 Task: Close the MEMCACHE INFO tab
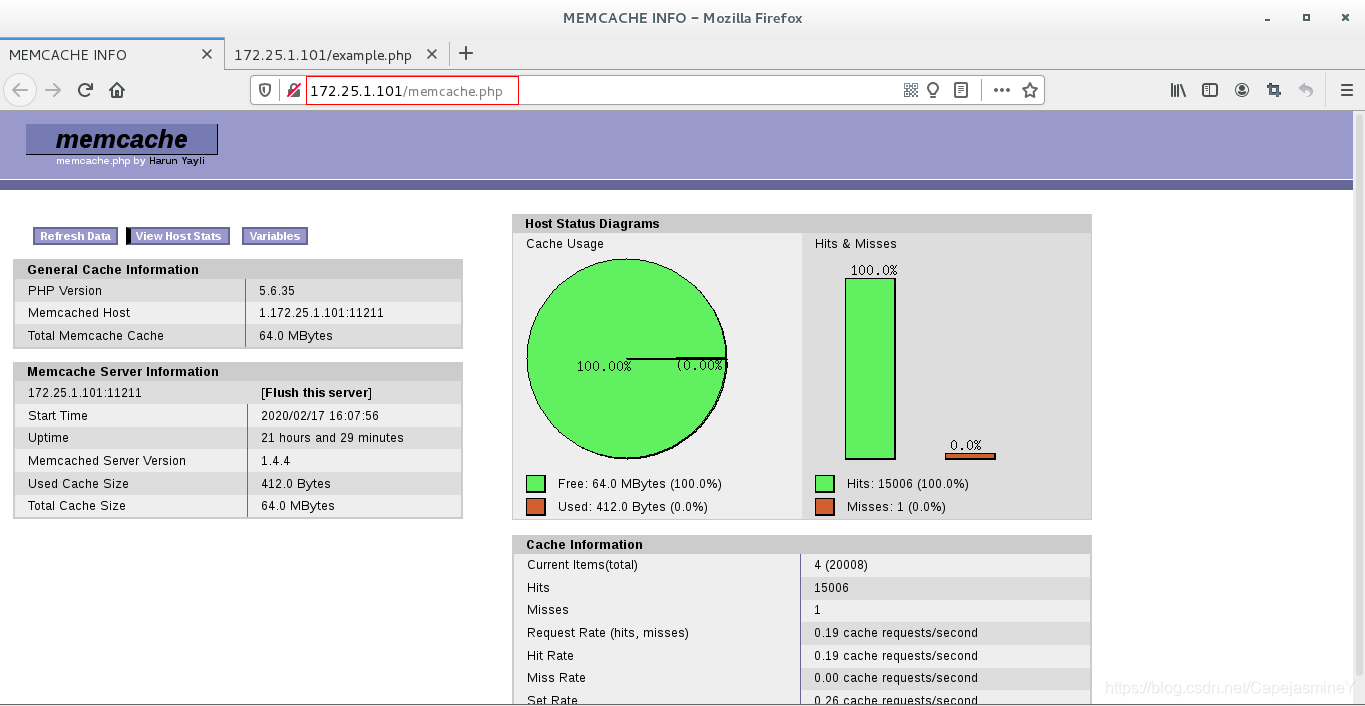(x=207, y=55)
